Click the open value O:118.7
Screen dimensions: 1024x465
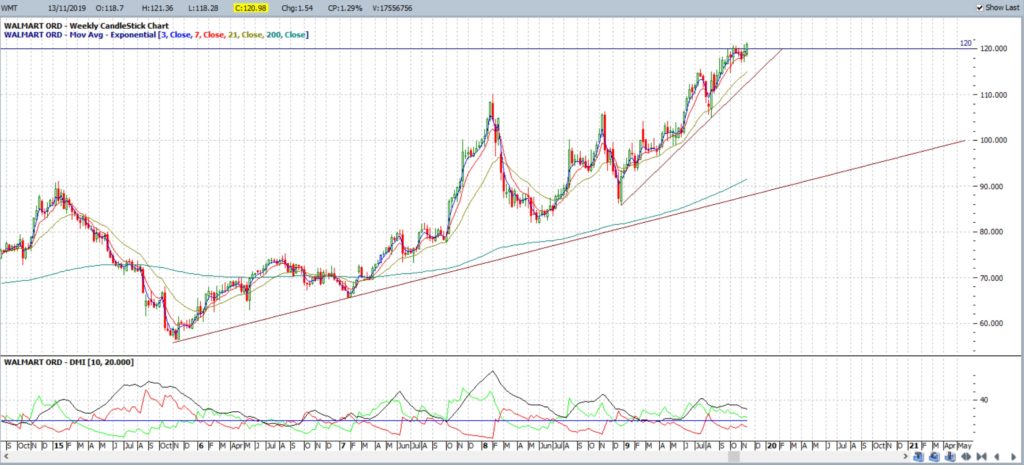[110, 7]
